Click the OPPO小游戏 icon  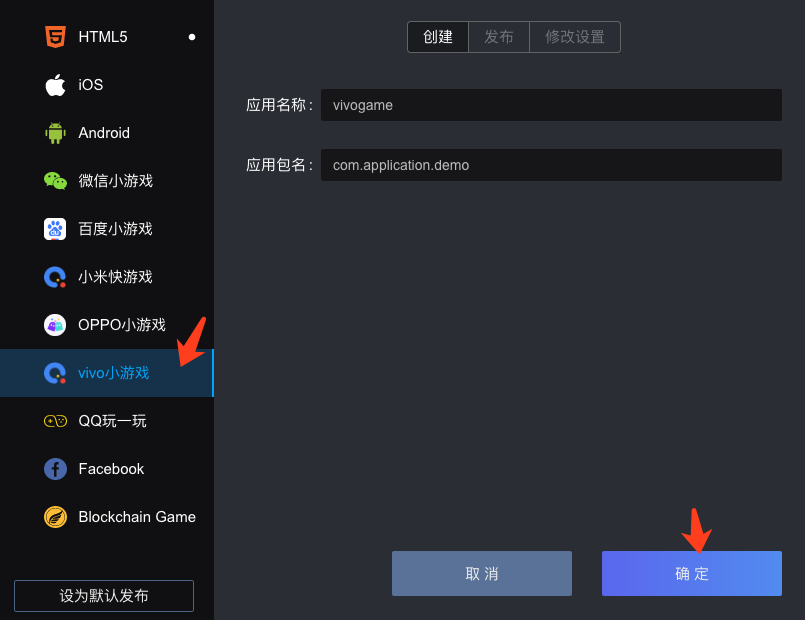(55, 325)
